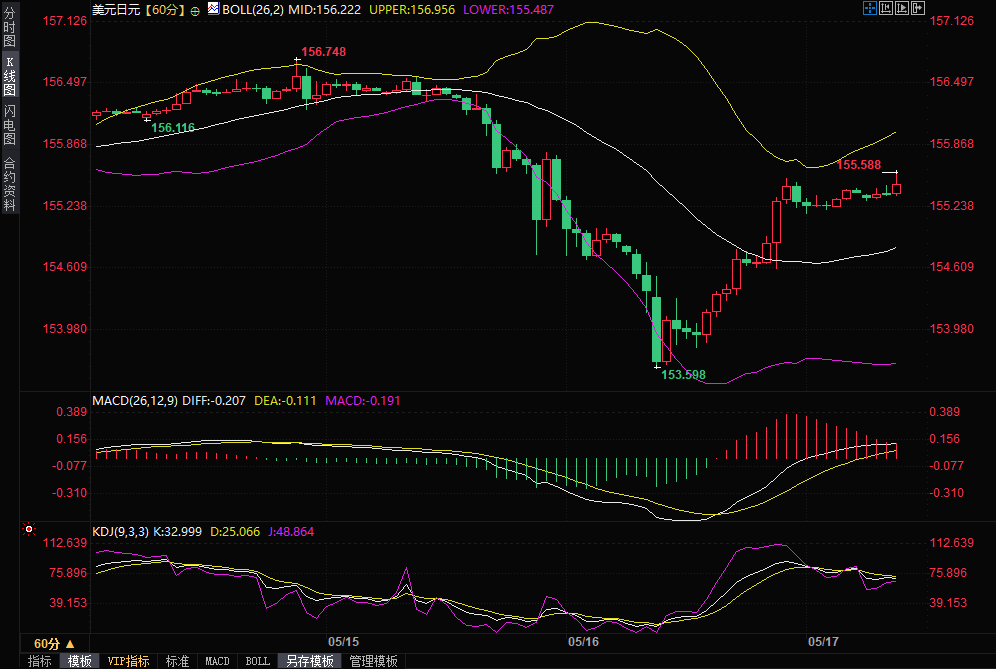The width and height of the screenshot is (996, 669).
Task: Select the K线图 sidebar tab
Action: point(9,77)
